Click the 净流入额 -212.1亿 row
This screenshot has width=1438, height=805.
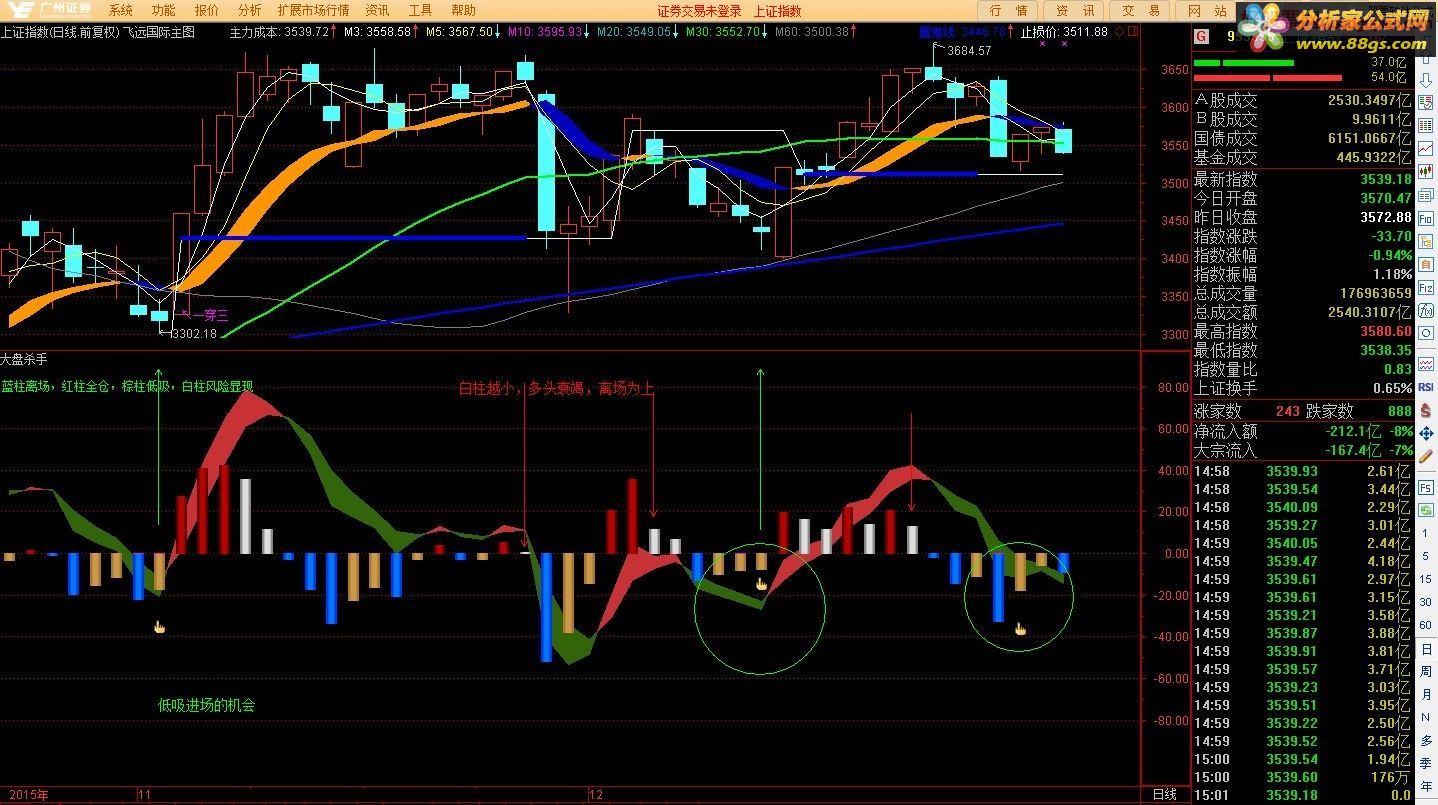[x=1302, y=431]
